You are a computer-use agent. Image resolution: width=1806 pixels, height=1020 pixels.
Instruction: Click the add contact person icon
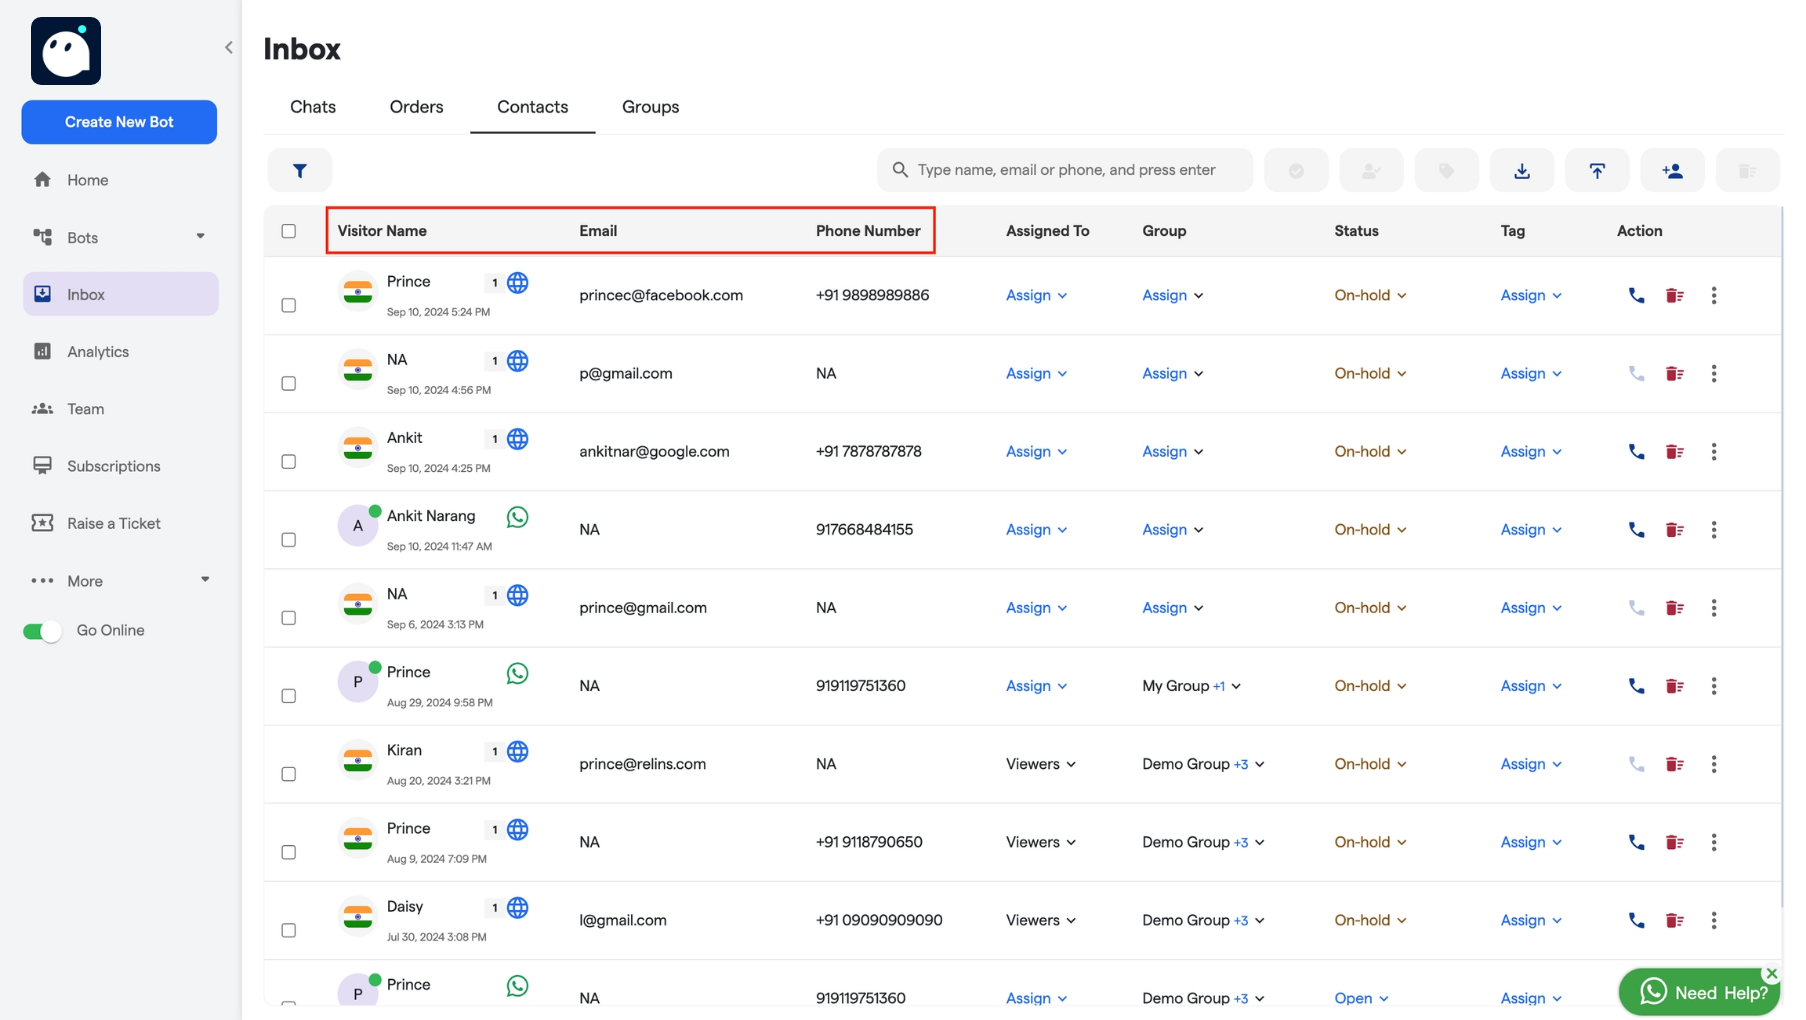pyautogui.click(x=1672, y=170)
